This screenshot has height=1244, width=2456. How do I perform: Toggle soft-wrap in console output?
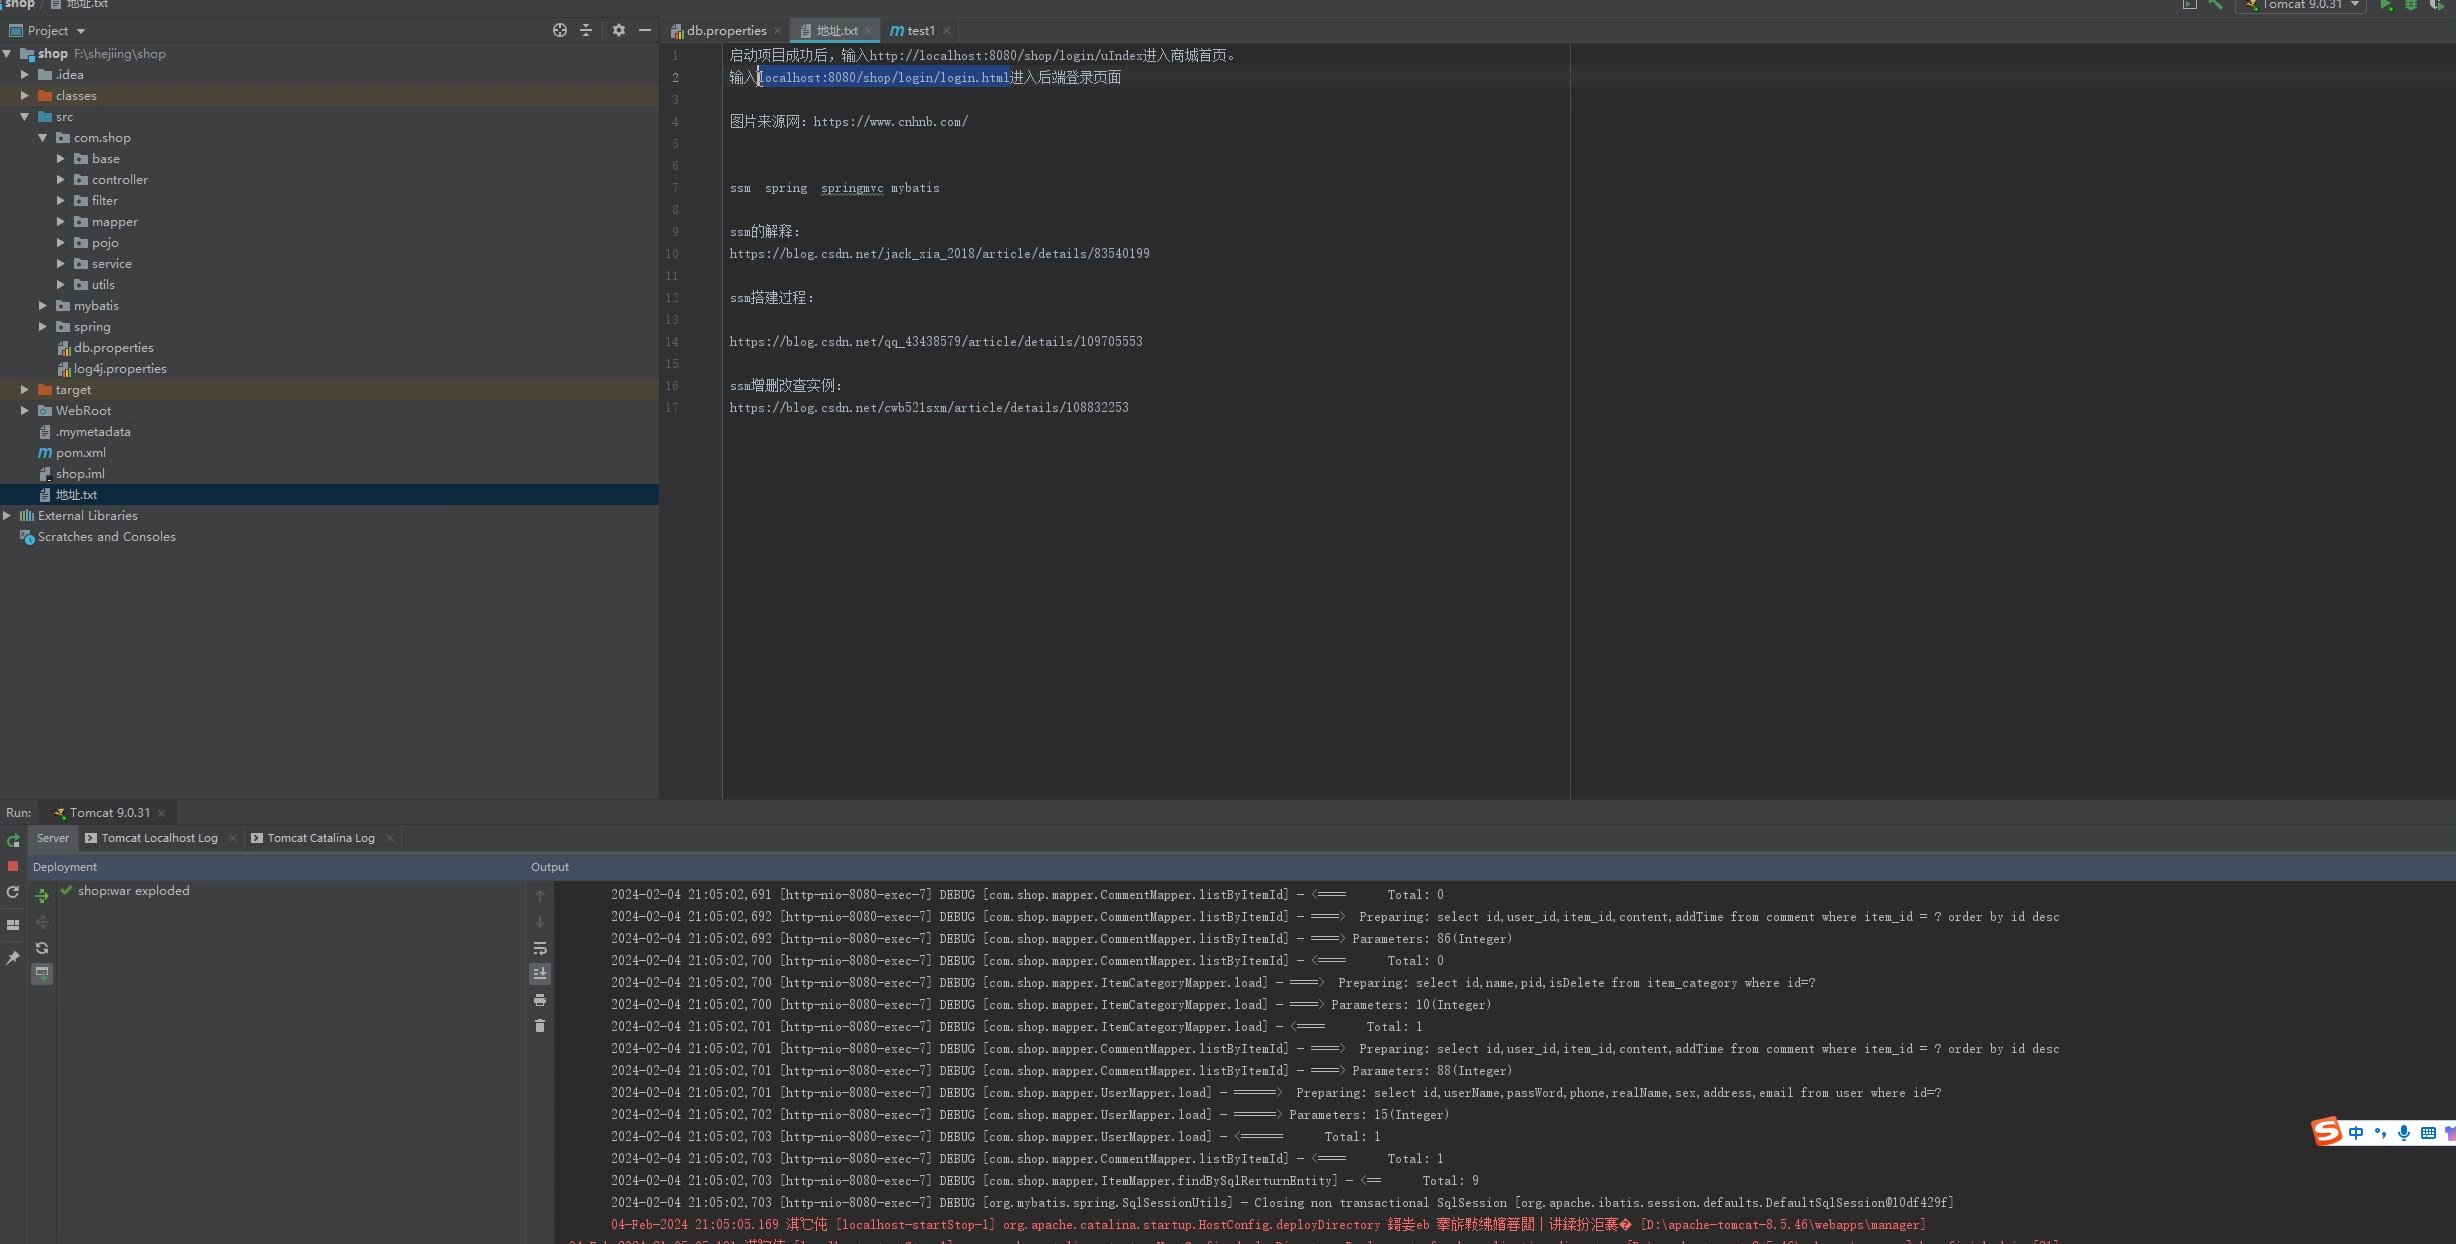(x=540, y=948)
